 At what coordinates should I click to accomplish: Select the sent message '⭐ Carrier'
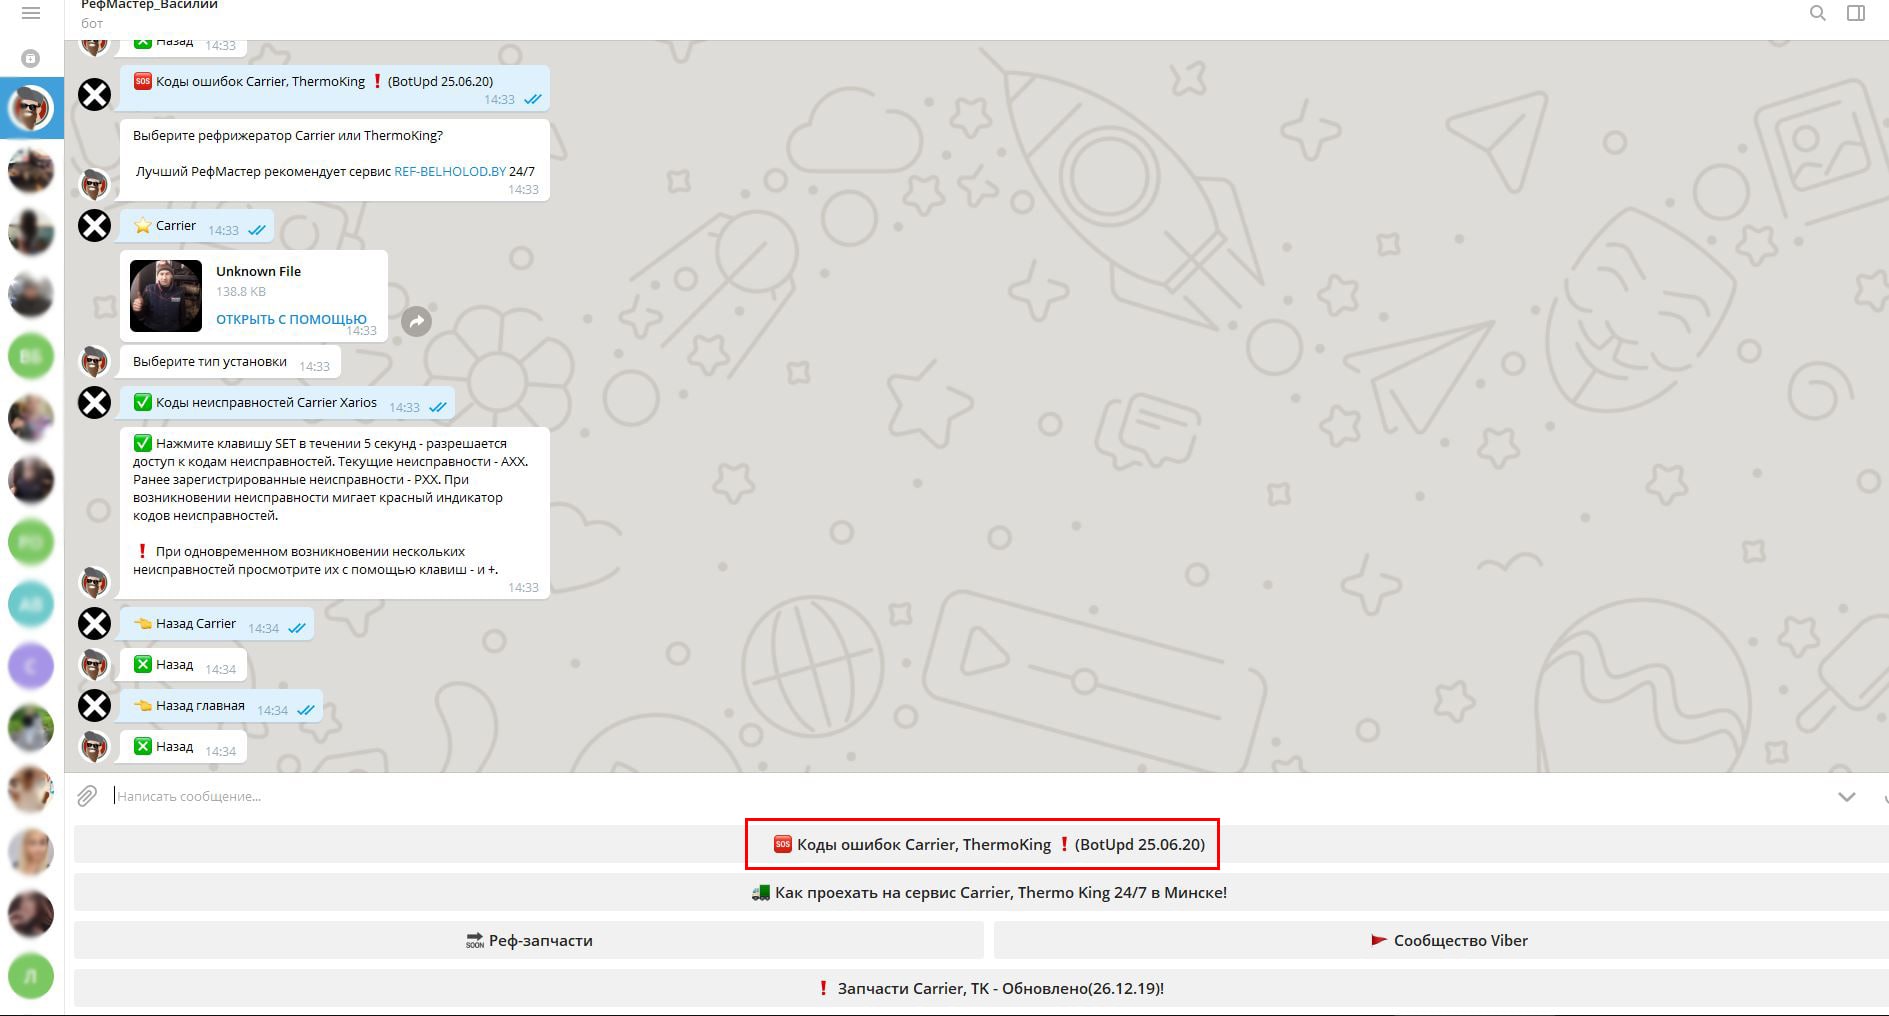[x=196, y=226]
